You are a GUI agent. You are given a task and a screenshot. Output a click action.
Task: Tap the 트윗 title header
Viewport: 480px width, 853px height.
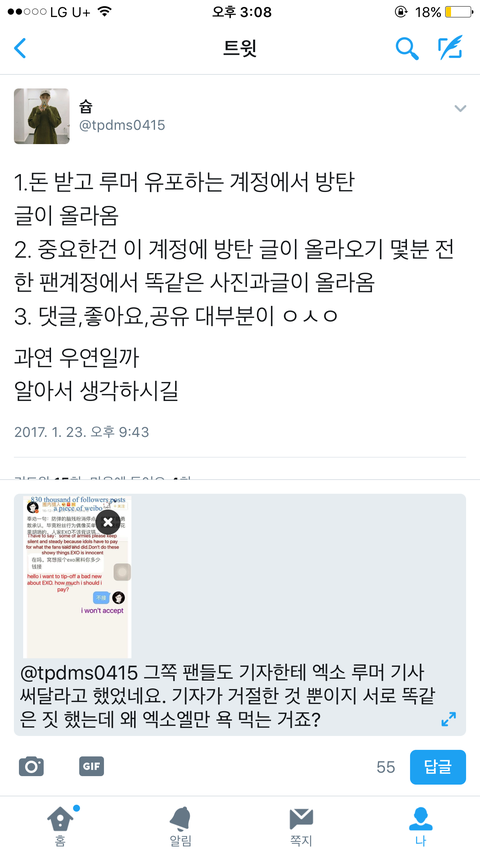(239, 48)
